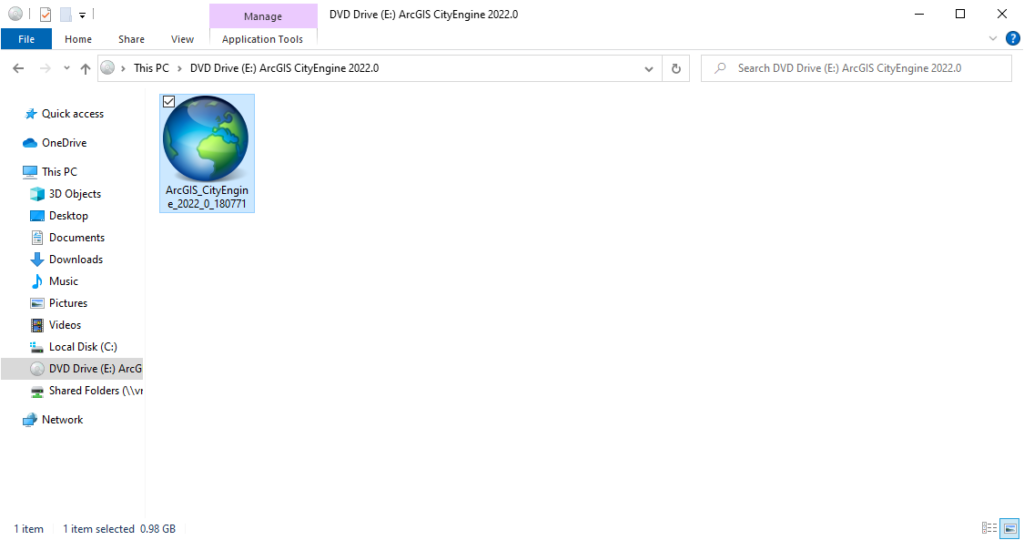Switch to the View ribbon tab
The image size is (1024, 540).
(x=182, y=39)
